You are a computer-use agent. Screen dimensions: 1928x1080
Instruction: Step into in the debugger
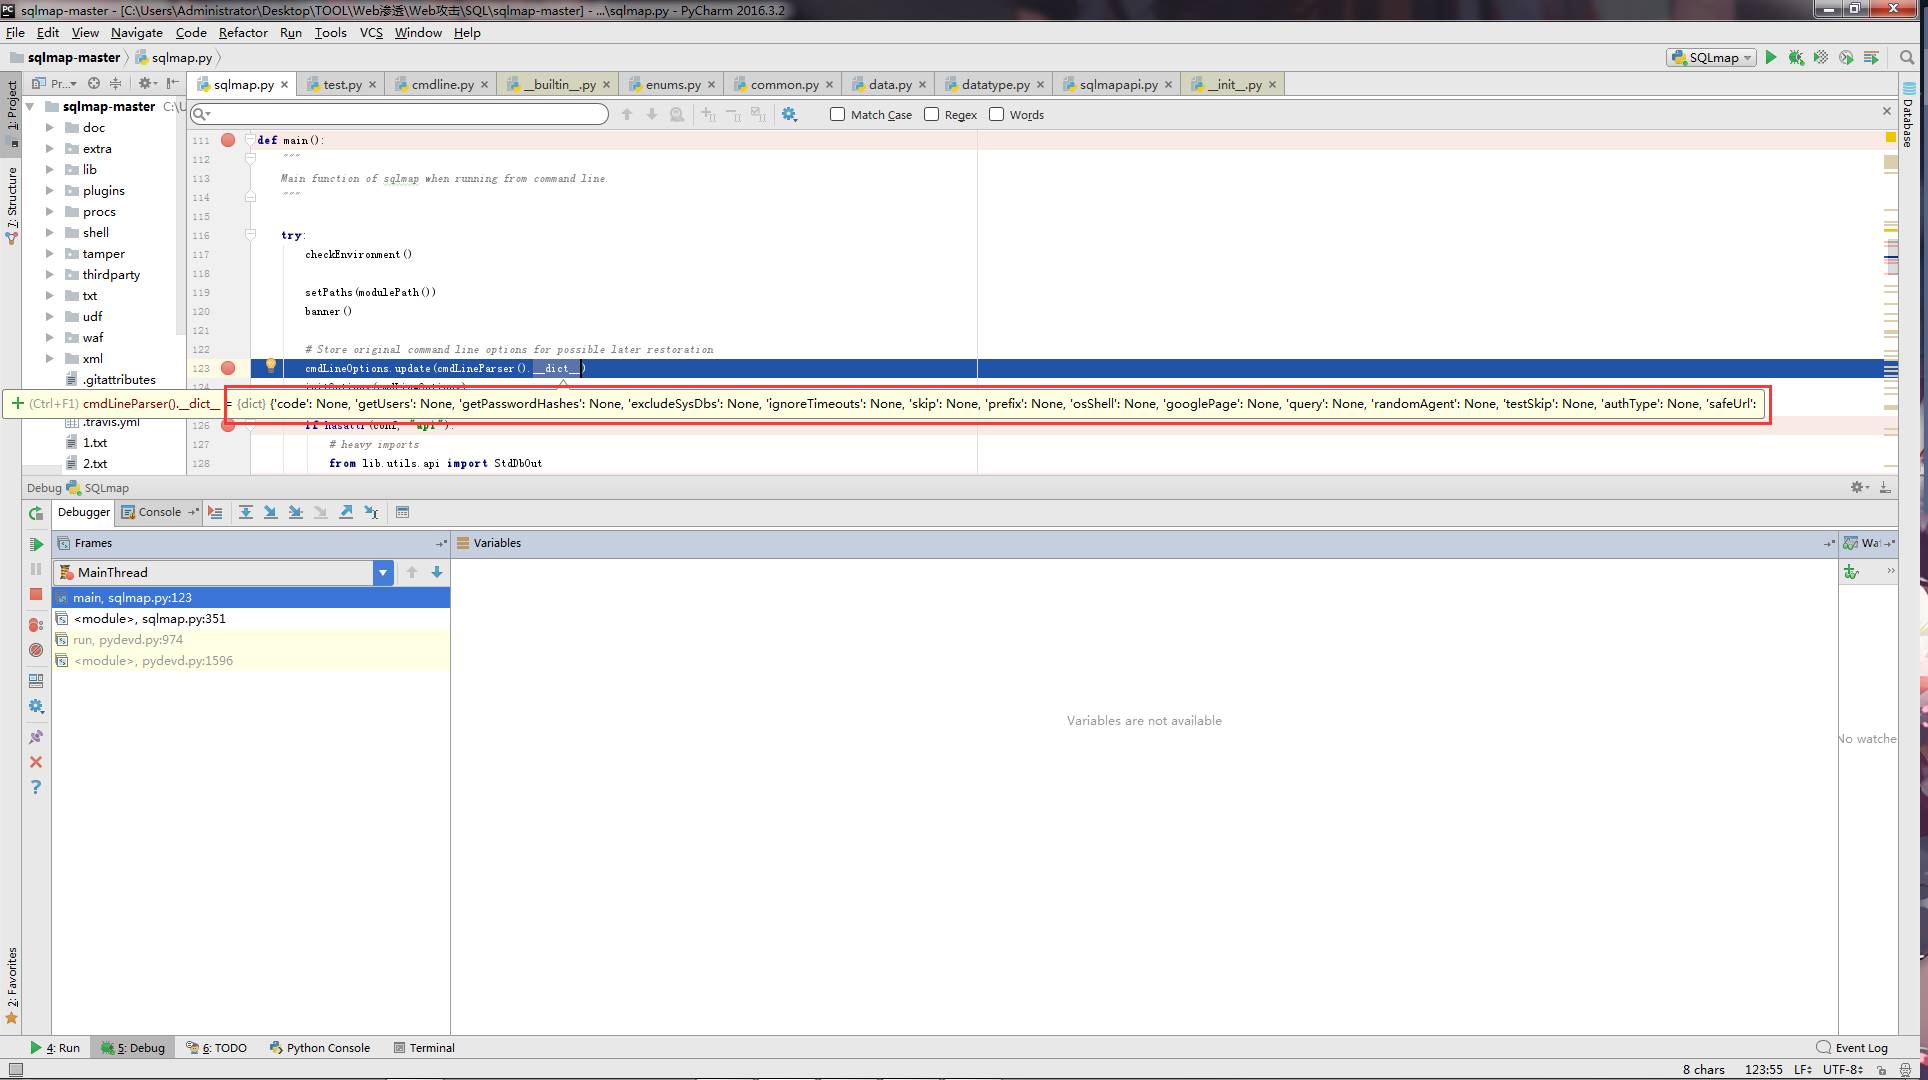tap(270, 512)
